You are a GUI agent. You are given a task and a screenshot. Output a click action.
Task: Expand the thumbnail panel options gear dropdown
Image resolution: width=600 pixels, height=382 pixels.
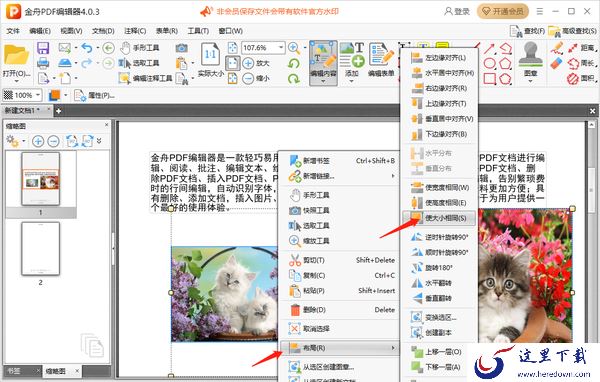pyautogui.click(x=24, y=141)
